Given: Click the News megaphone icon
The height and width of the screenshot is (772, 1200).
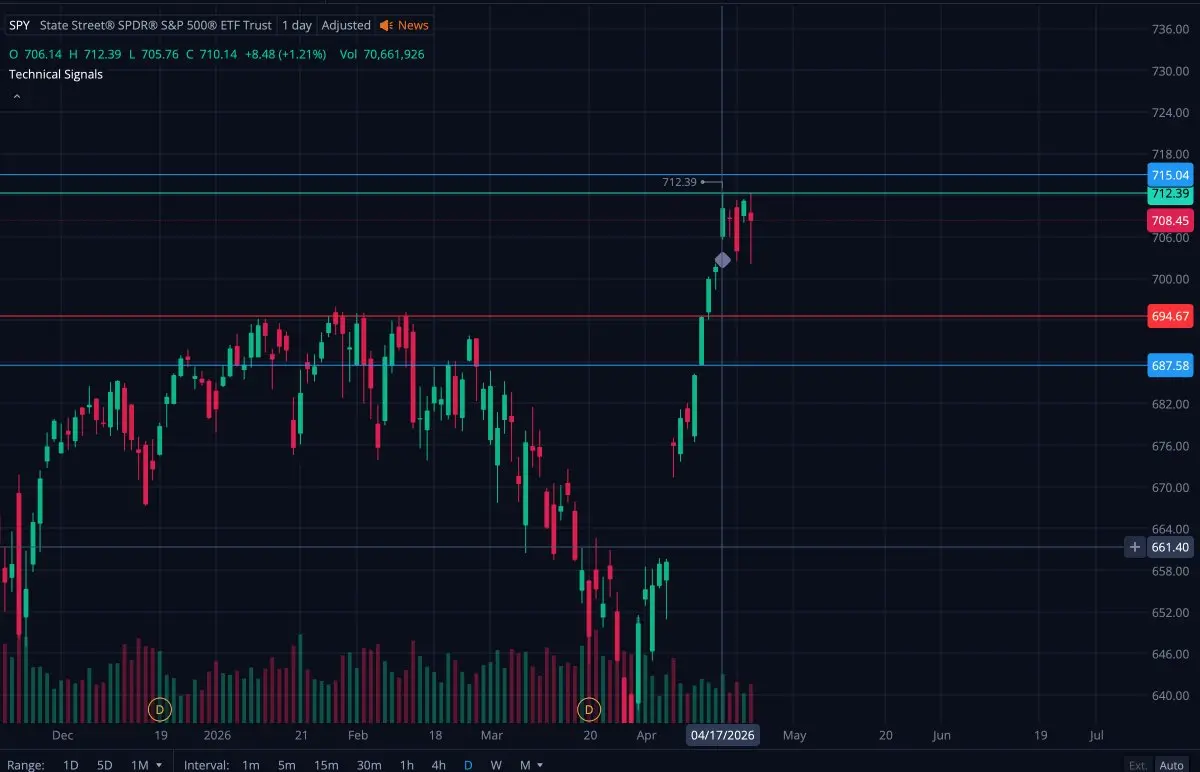Looking at the screenshot, I should point(386,25).
